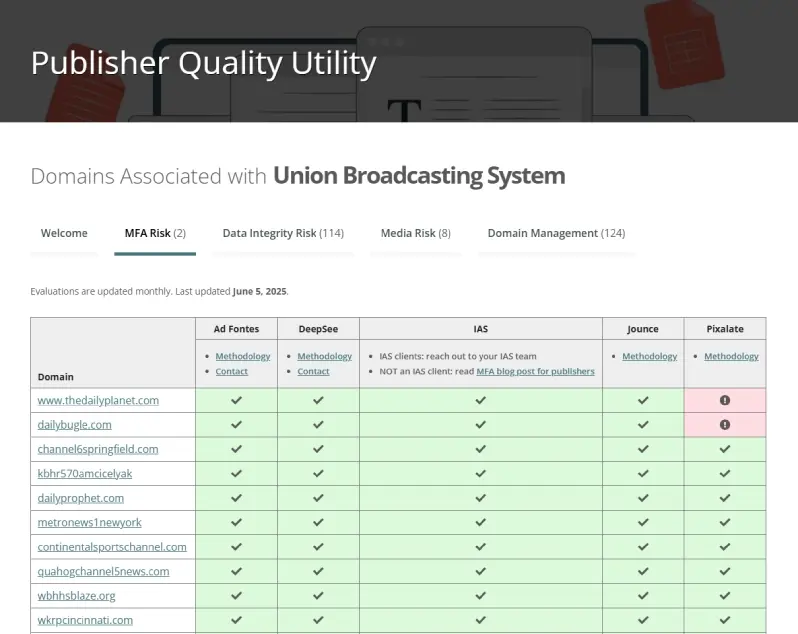The height and width of the screenshot is (634, 798).
Task: Open Ad Fontes Methodology link
Action: click(x=243, y=356)
